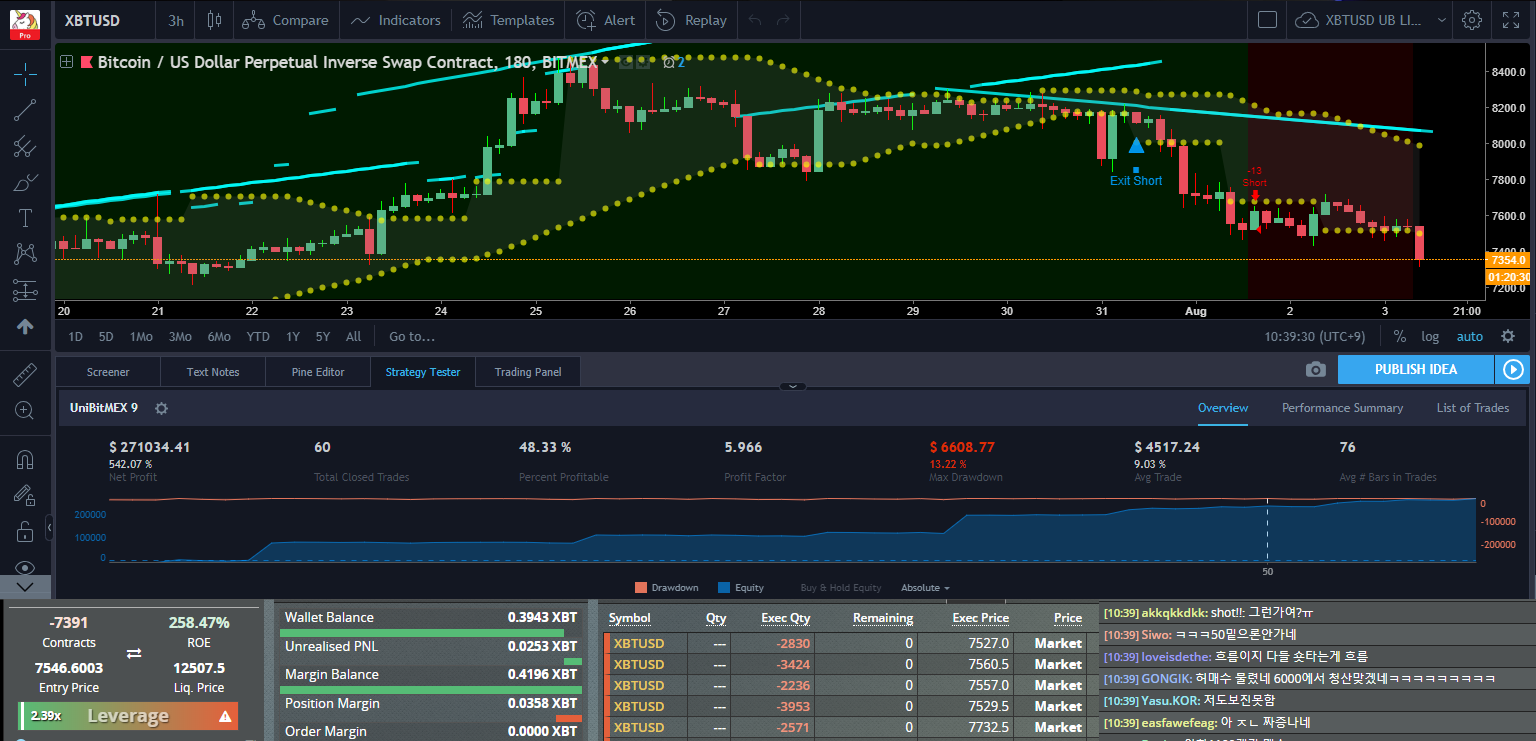
Task: Toggle auto scale on the chart
Action: pos(1469,336)
